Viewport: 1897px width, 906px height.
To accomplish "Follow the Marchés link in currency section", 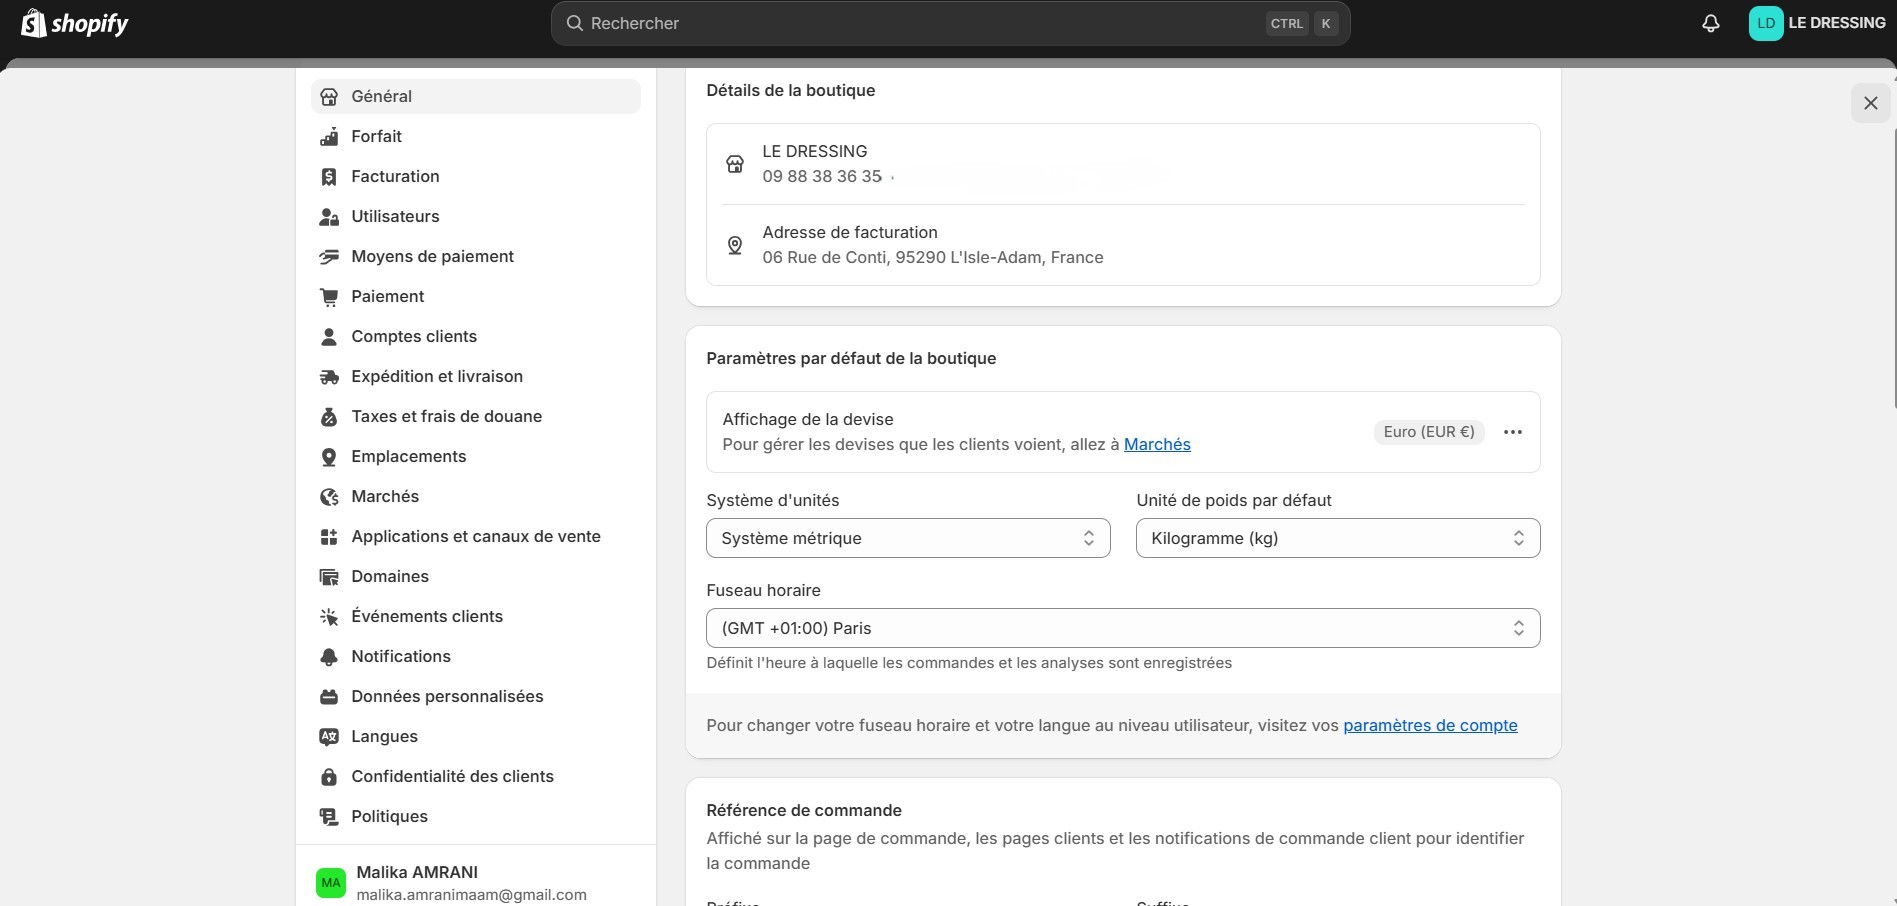I will point(1157,444).
